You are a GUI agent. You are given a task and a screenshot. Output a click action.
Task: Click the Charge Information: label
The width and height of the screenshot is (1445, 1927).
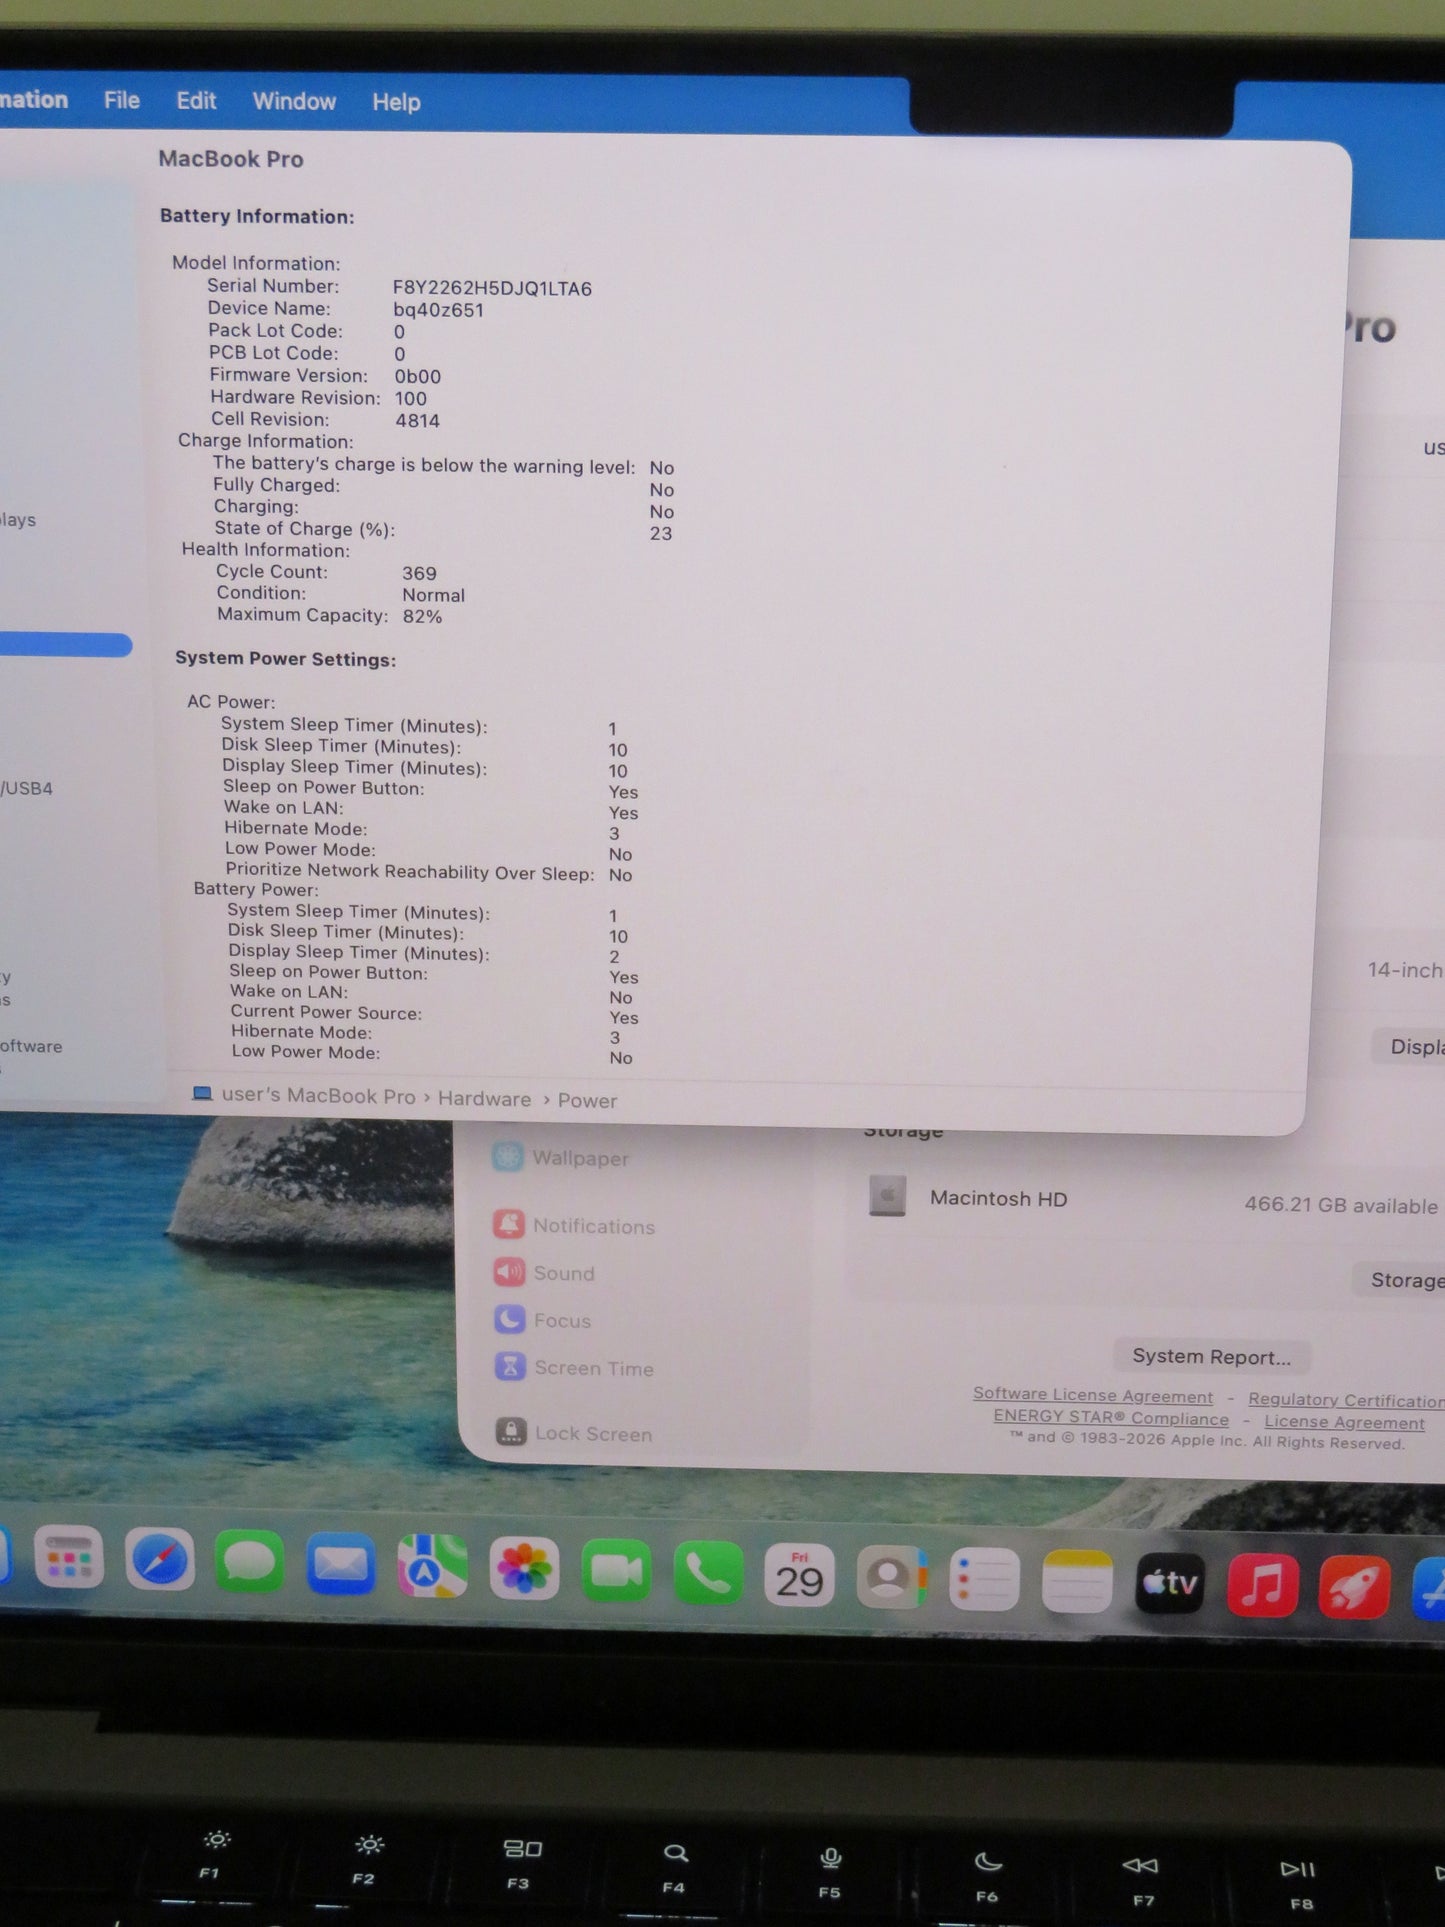pos(265,441)
